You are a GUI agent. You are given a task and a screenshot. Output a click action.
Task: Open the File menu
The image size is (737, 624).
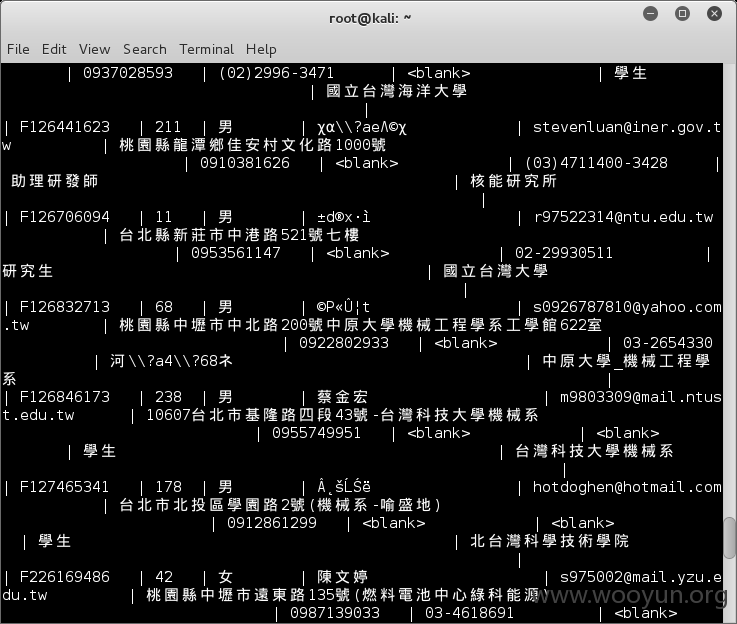[18, 49]
